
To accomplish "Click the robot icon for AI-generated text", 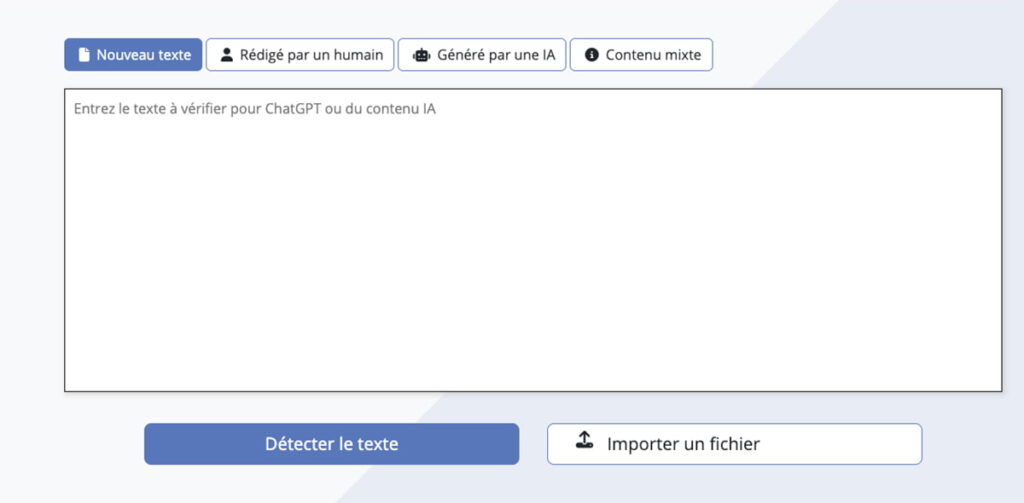I will click(x=421, y=55).
